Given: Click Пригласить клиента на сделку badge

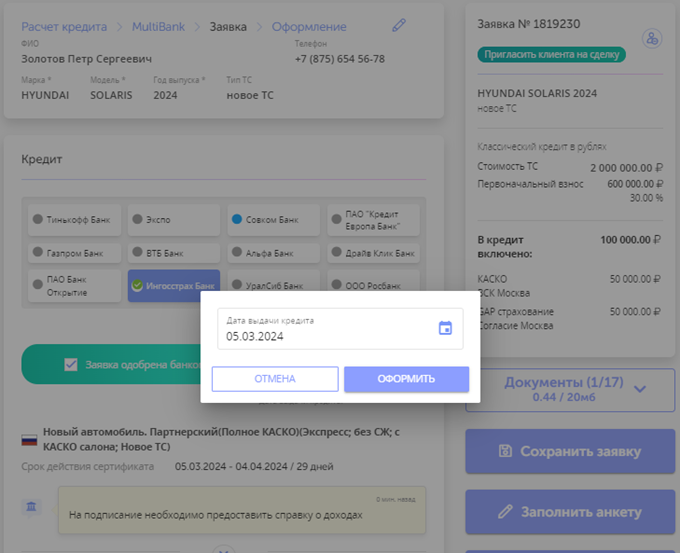Looking at the screenshot, I should 551,55.
